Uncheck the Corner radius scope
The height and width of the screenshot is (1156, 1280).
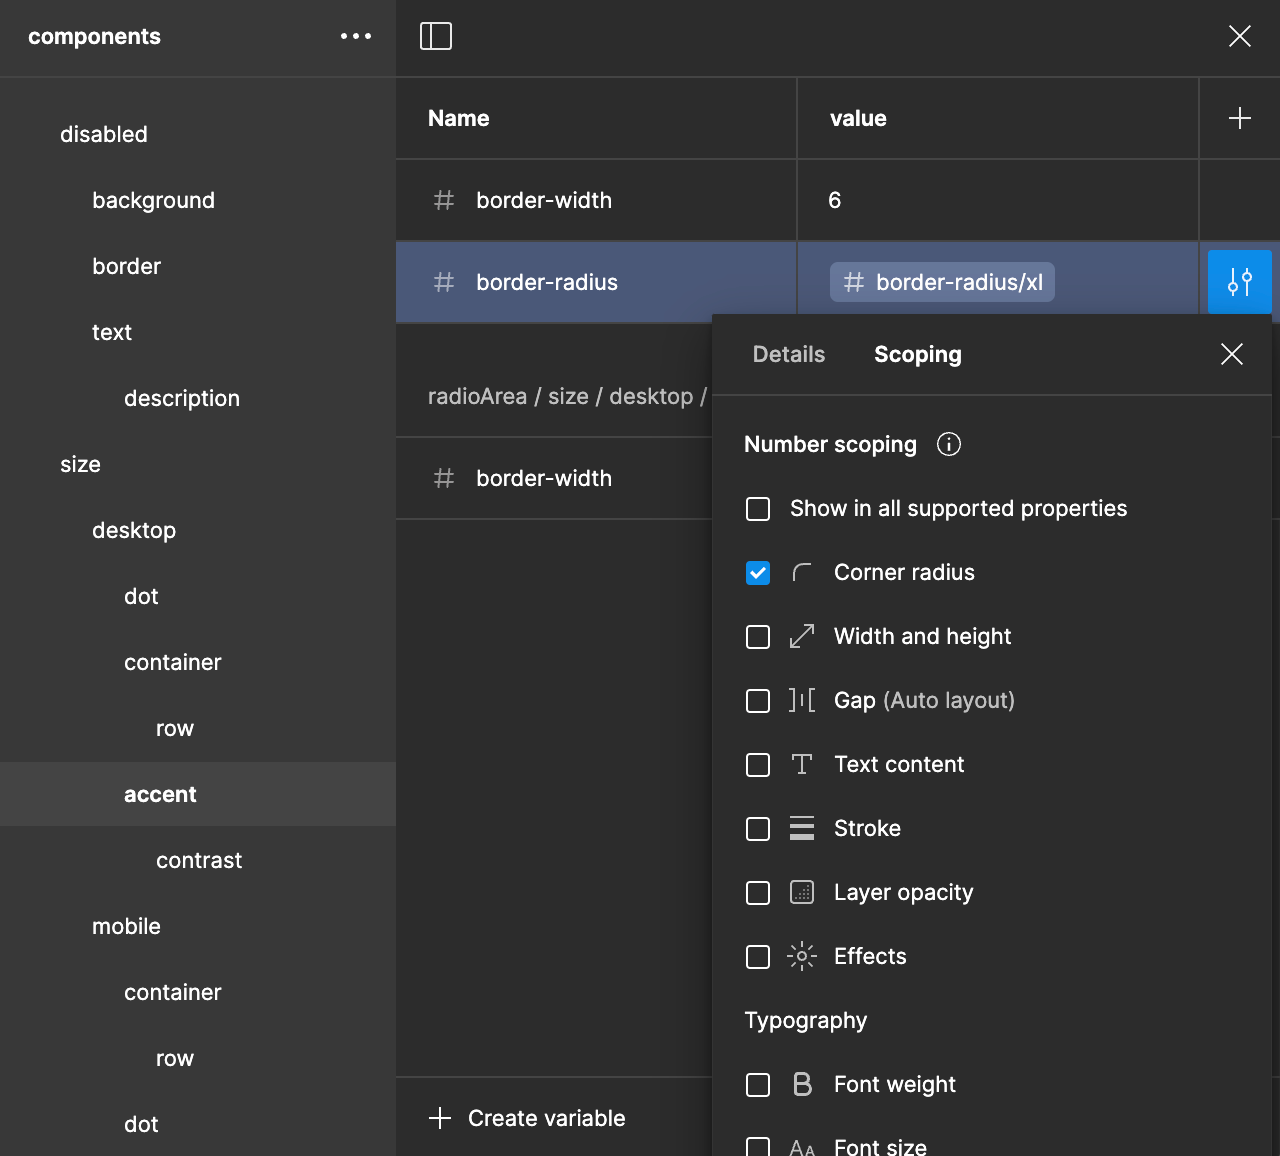pos(758,573)
